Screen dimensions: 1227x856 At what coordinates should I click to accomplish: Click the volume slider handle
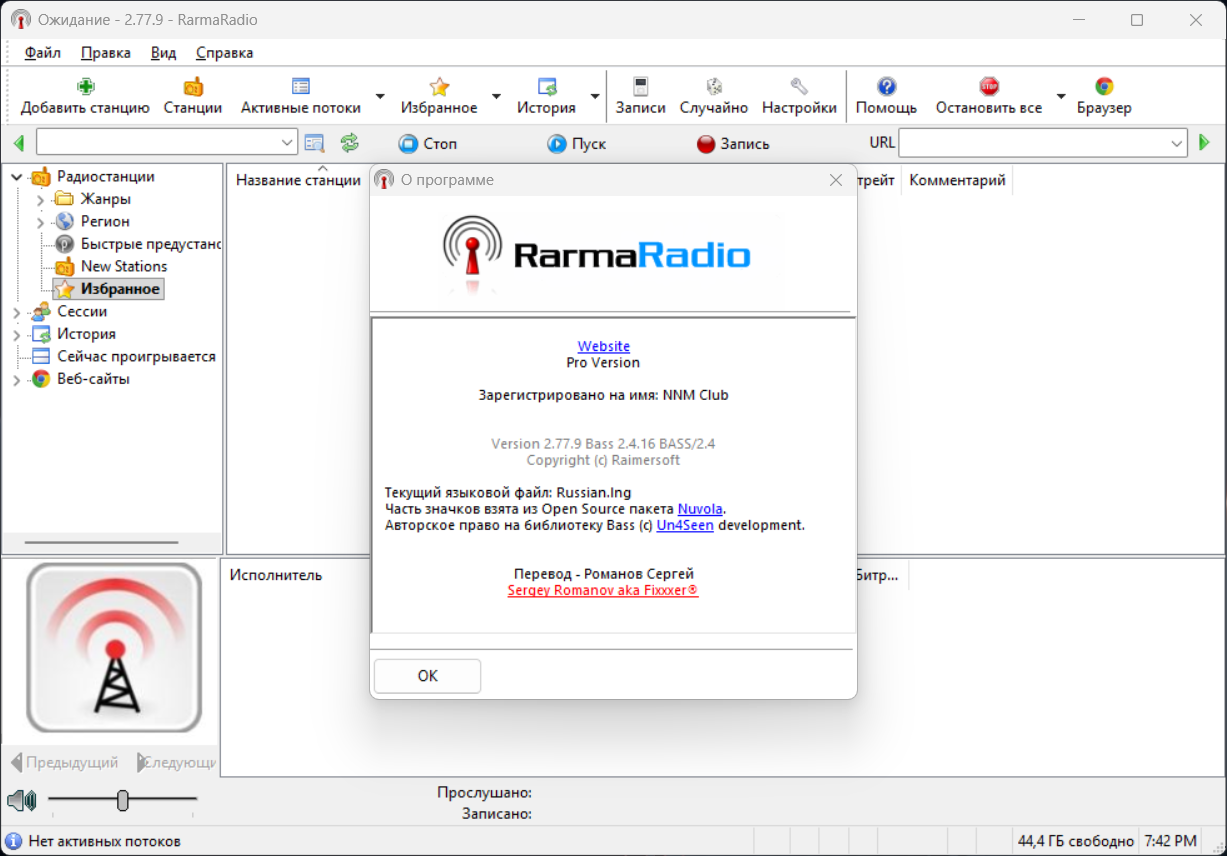[x=122, y=800]
